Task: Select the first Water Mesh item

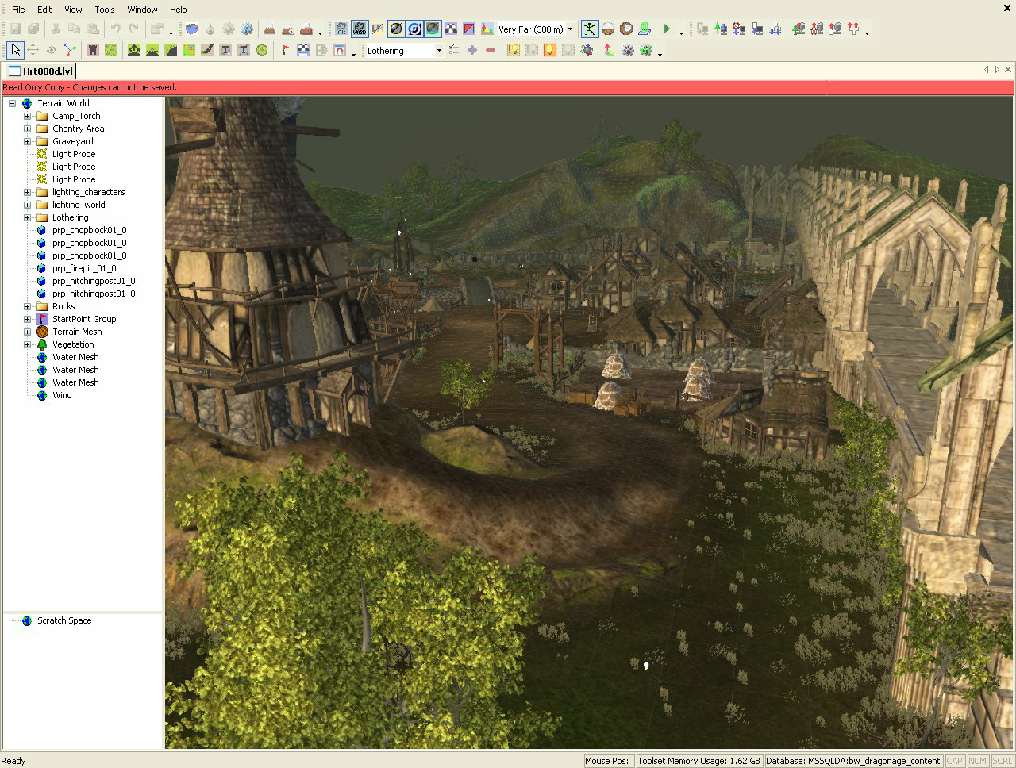Action: click(x=75, y=356)
